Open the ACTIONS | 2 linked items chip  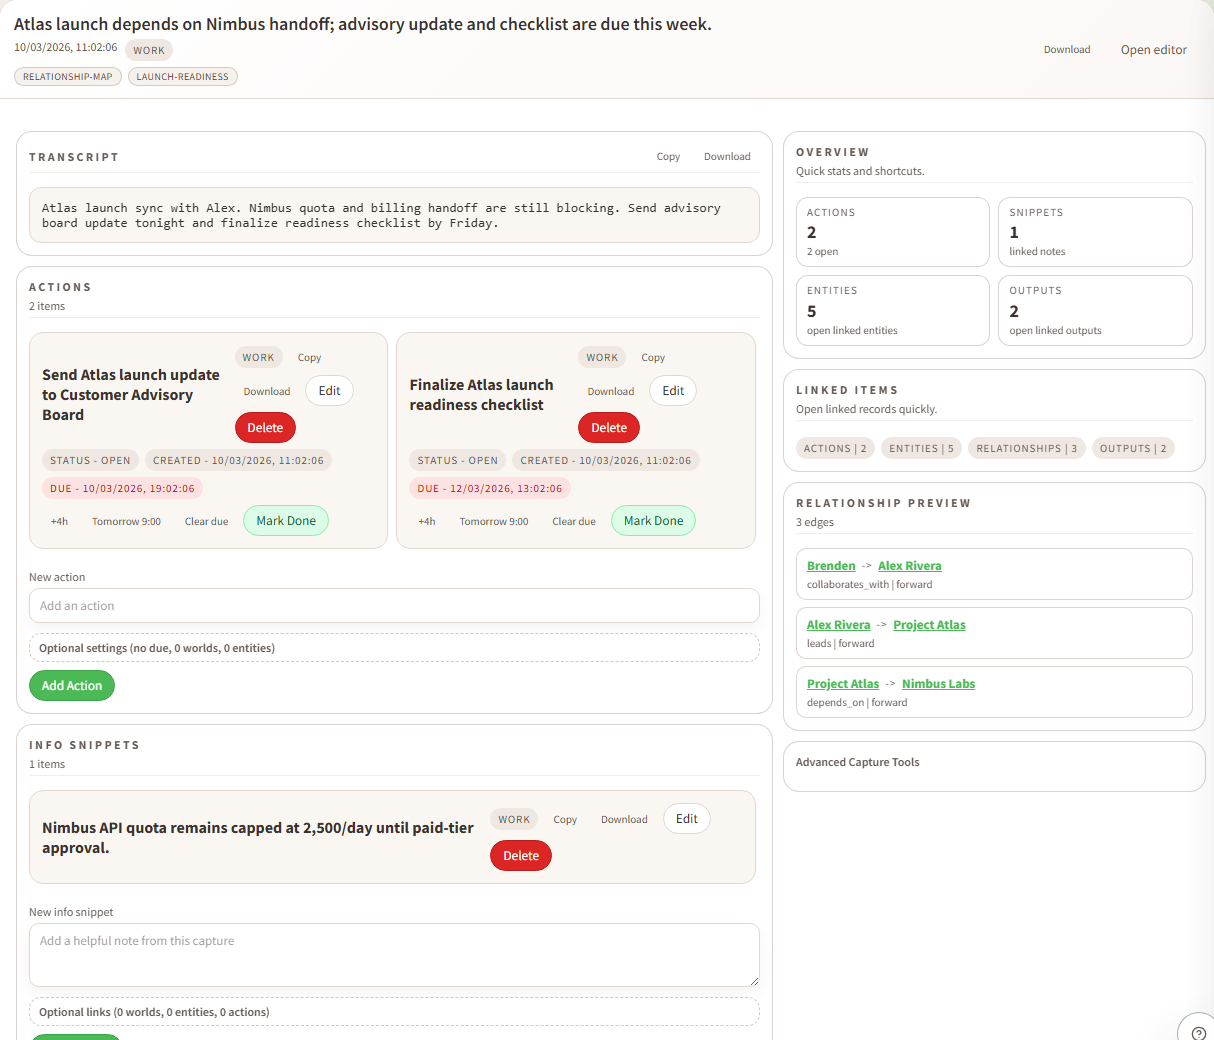(835, 448)
